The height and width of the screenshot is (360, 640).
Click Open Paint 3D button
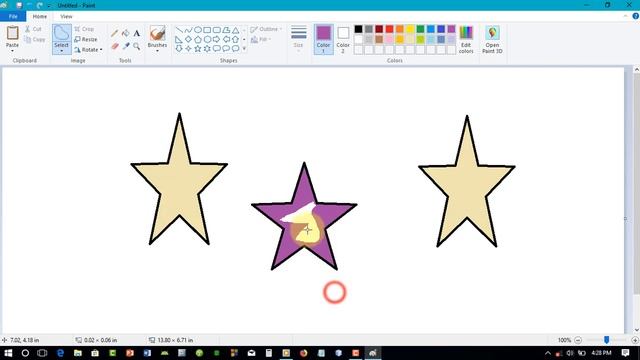pyautogui.click(x=492, y=40)
